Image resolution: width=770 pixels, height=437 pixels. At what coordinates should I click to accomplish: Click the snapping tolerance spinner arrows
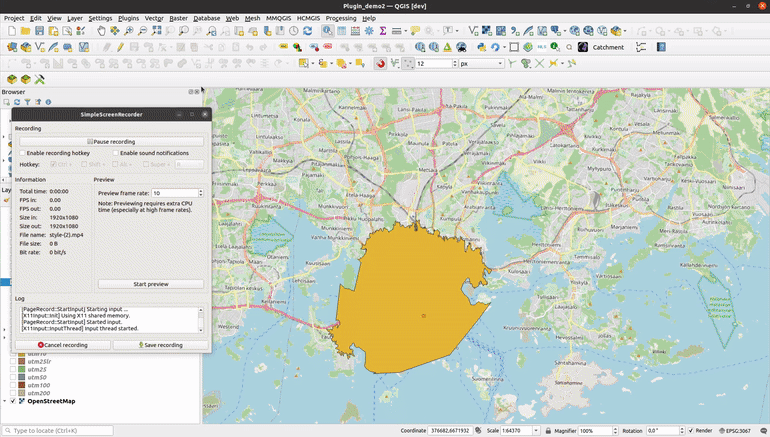tap(455, 63)
